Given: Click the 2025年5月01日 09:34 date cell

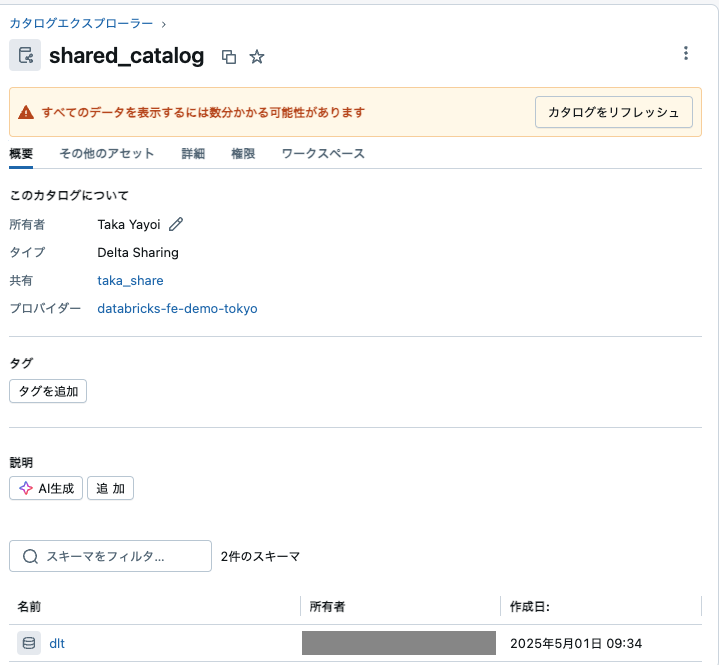Looking at the screenshot, I should coord(576,643).
